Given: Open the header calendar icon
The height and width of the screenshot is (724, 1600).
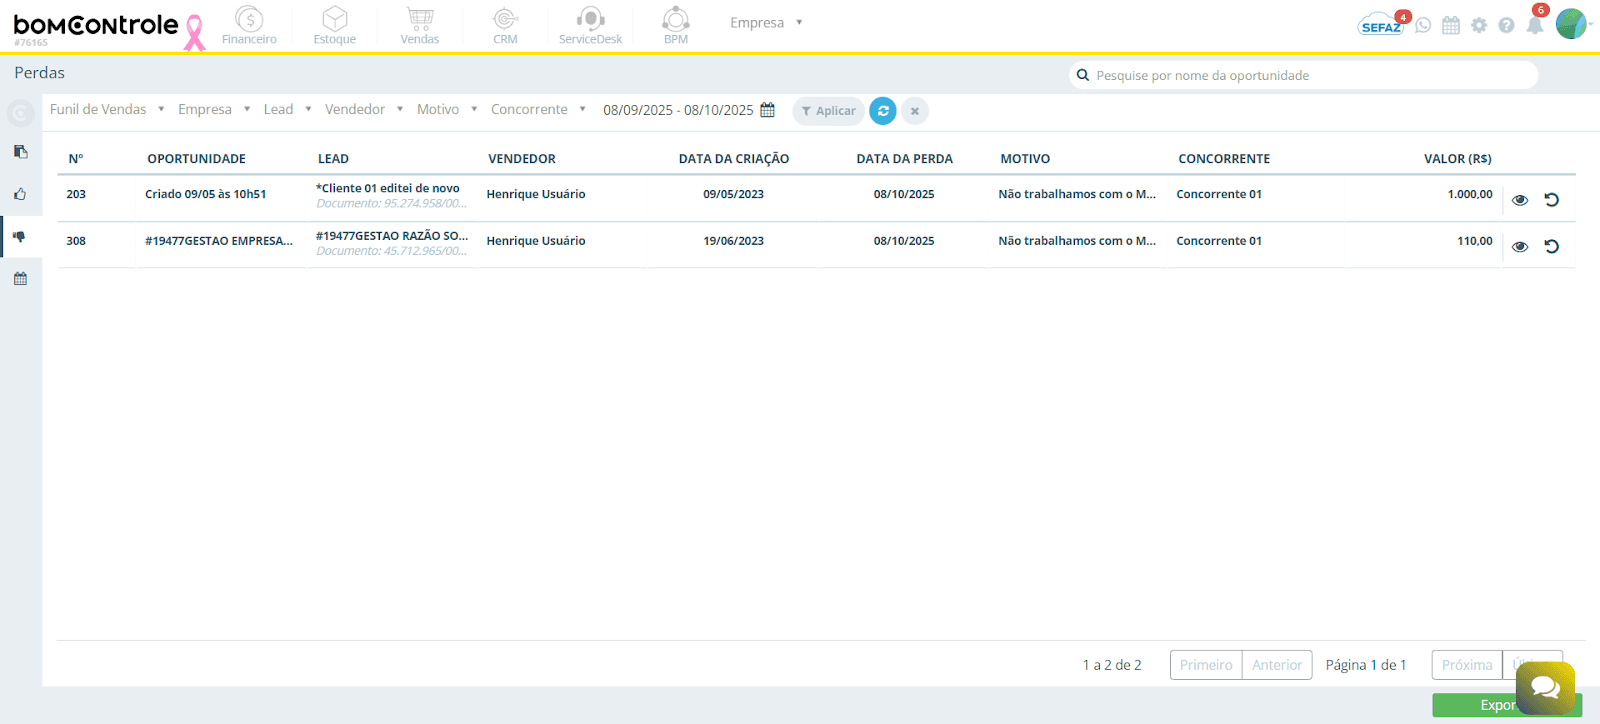Looking at the screenshot, I should coord(1451,25).
